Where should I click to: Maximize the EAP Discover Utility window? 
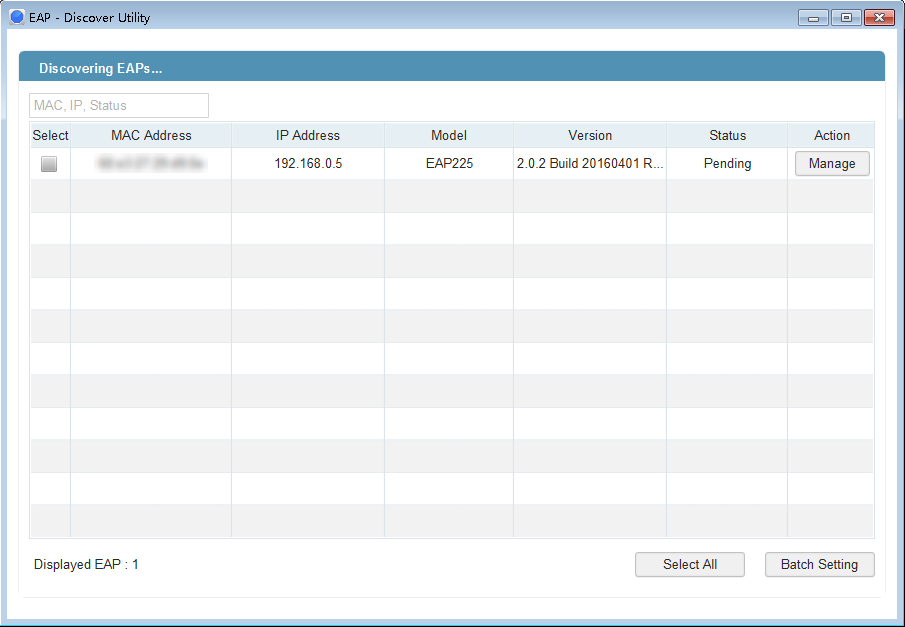click(x=845, y=17)
